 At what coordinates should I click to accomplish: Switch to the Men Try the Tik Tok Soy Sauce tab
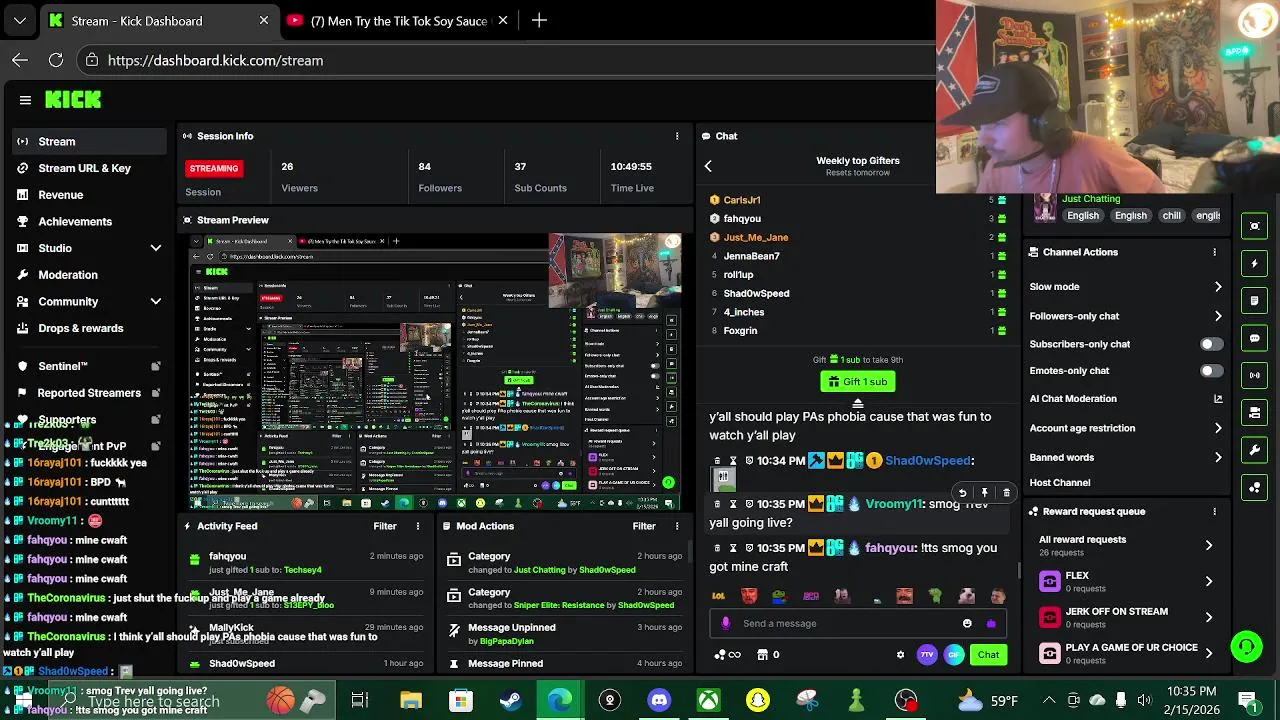click(398, 20)
